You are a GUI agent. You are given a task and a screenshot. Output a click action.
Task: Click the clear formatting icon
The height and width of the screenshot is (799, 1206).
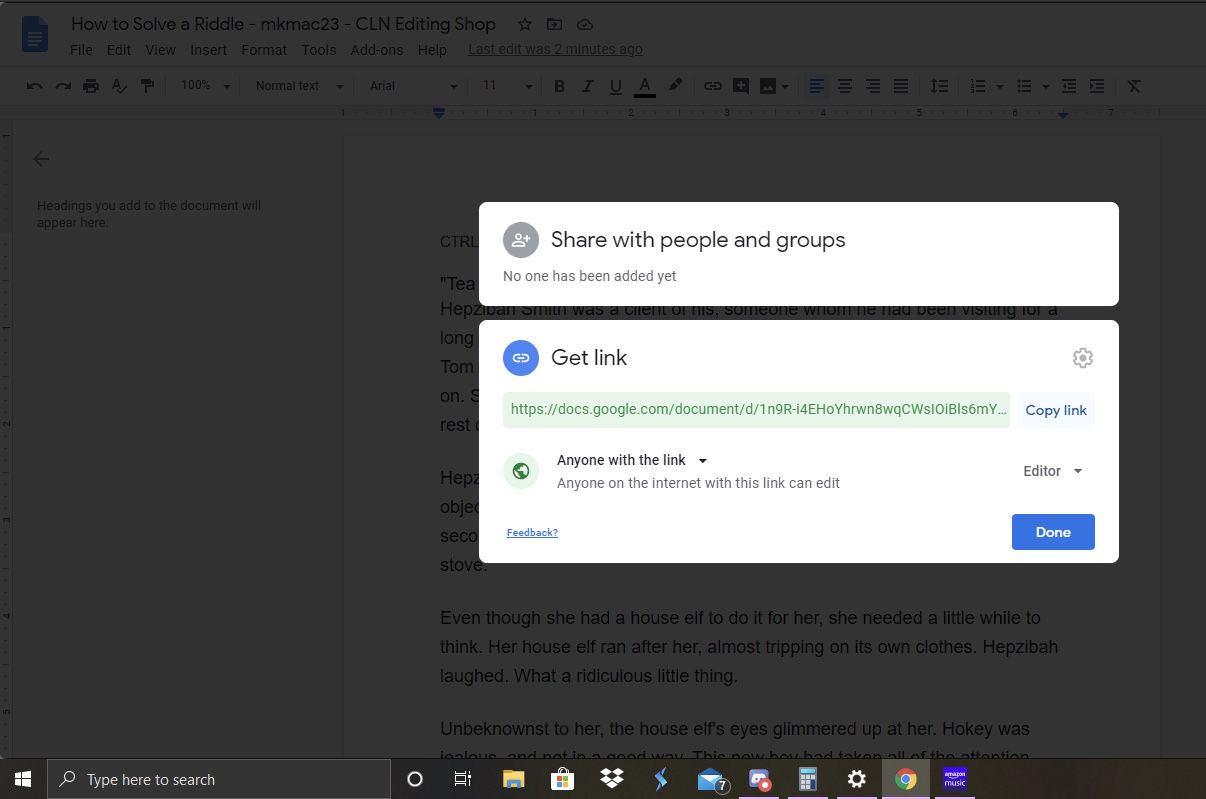tap(1134, 86)
